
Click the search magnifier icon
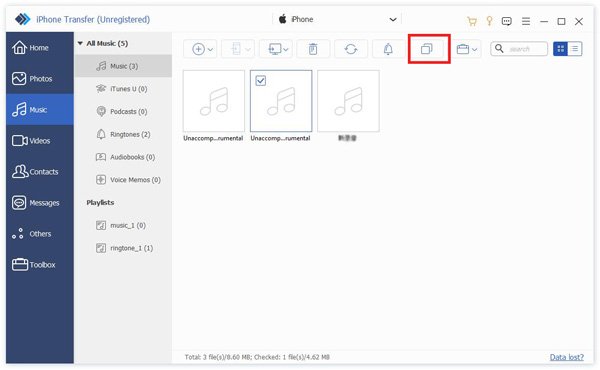click(x=499, y=49)
